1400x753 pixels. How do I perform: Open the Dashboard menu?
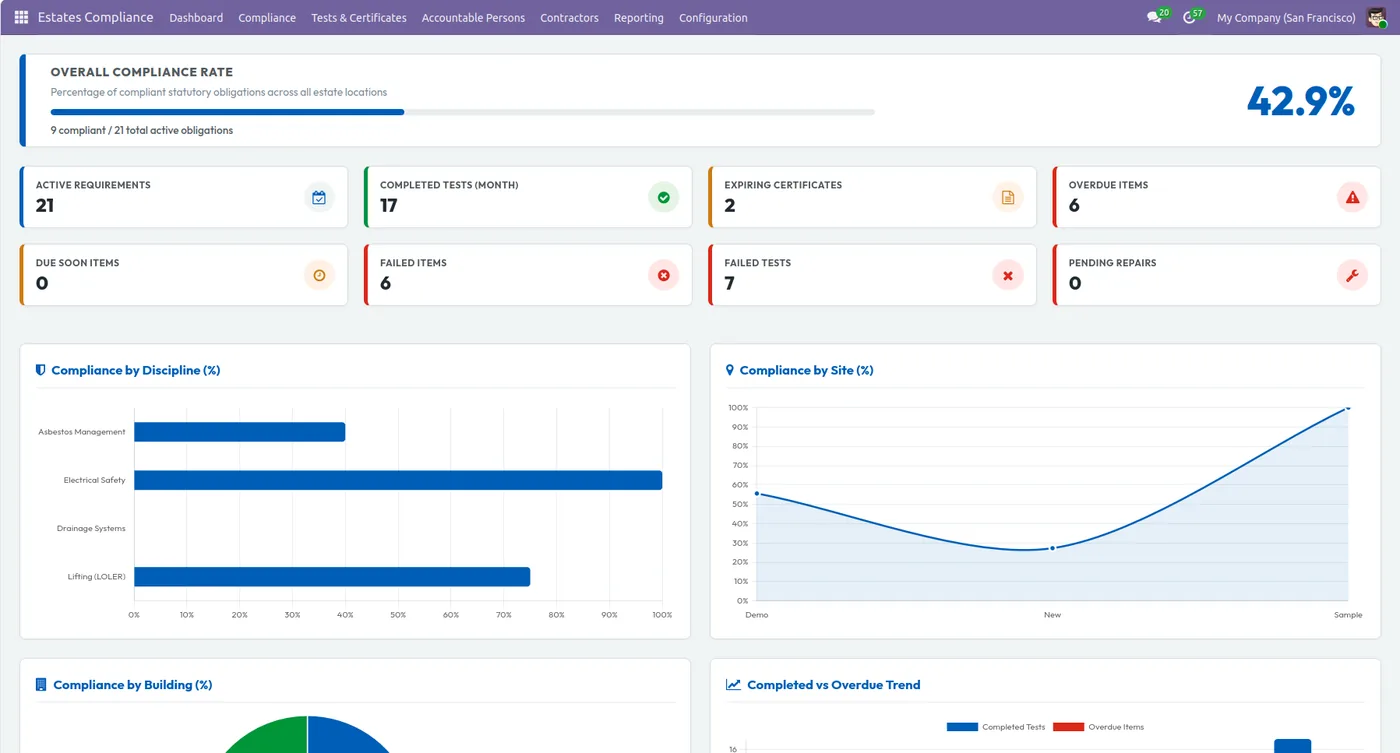196,18
